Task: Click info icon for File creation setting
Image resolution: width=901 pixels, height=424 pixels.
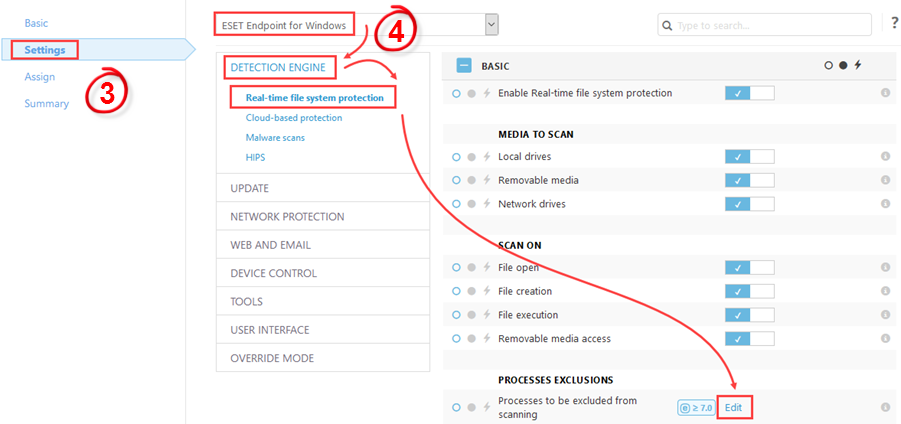Action: [x=885, y=291]
